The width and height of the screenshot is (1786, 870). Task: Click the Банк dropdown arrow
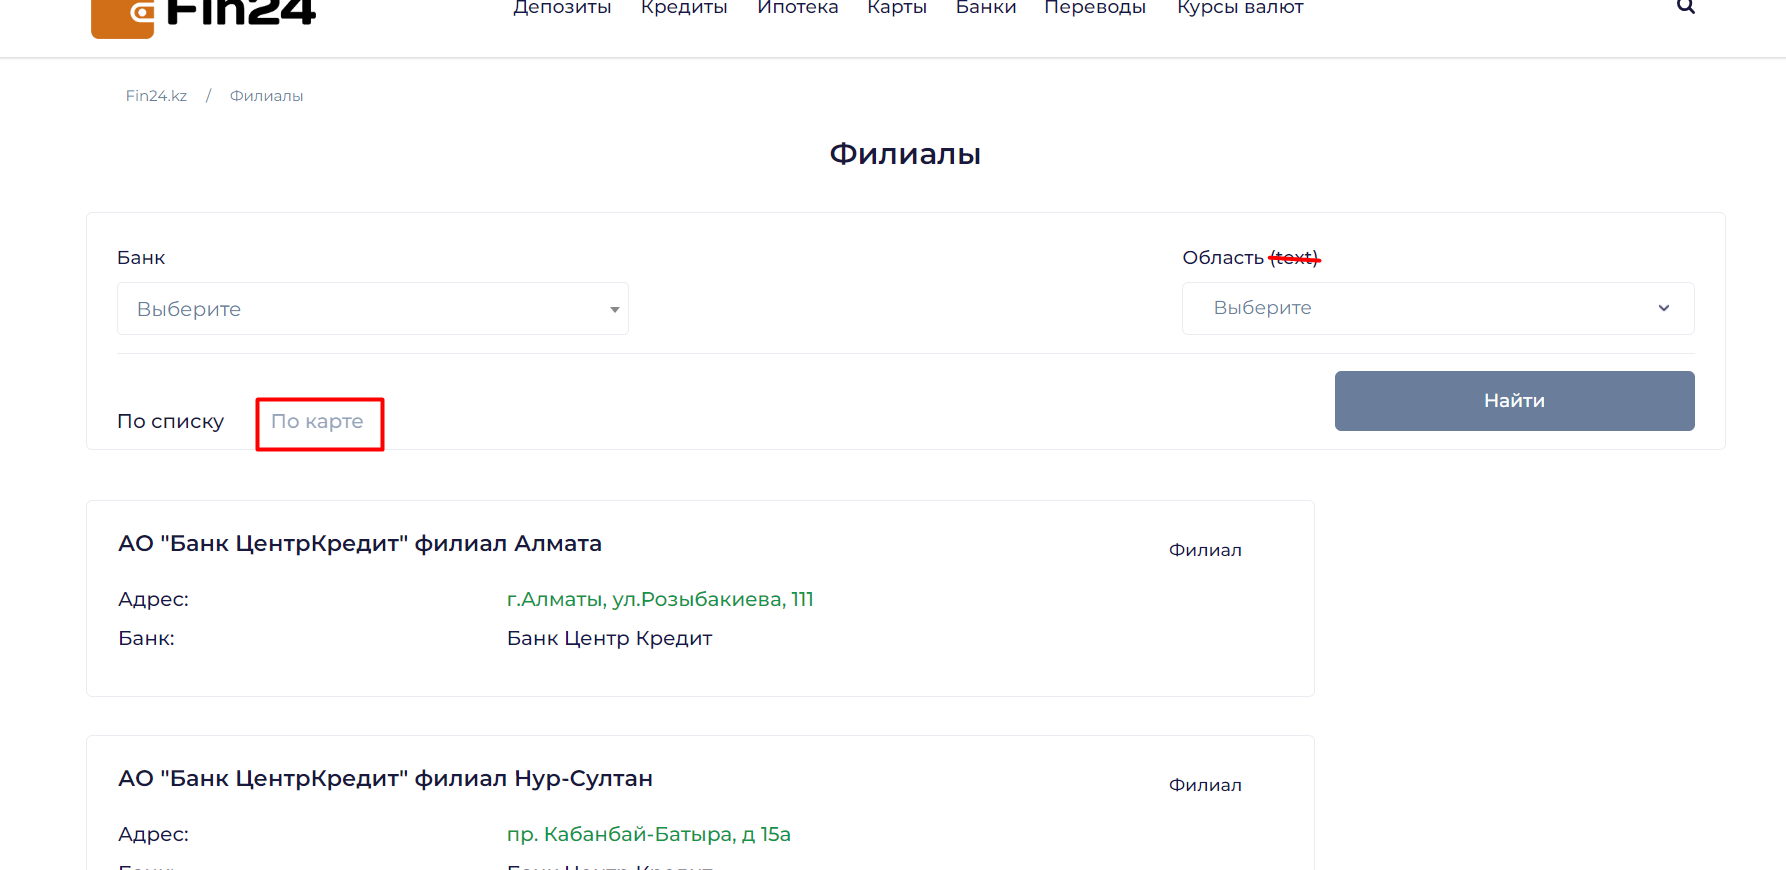(x=614, y=310)
